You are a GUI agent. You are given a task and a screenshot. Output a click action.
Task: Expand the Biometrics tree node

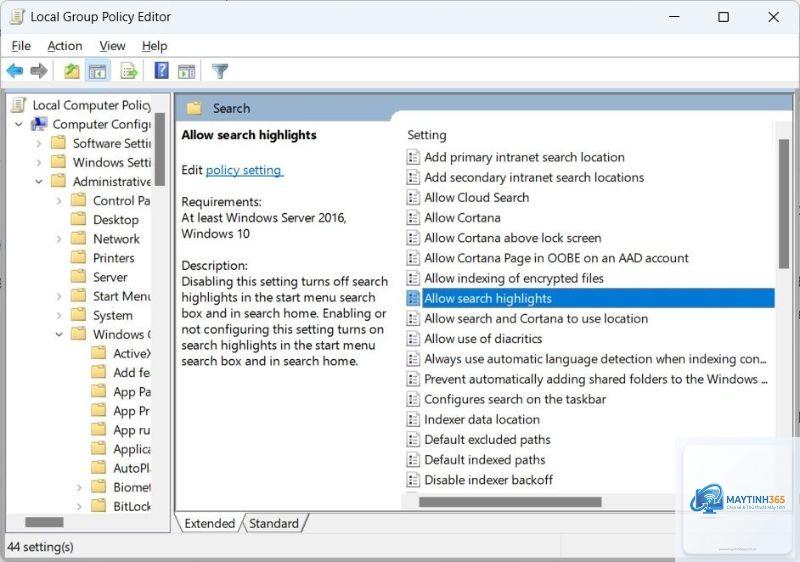pos(79,488)
